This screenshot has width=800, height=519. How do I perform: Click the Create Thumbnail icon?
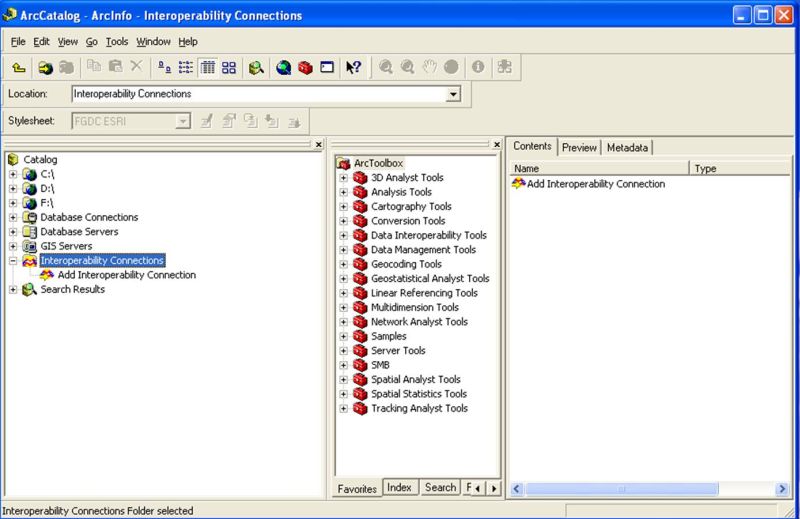(x=505, y=67)
